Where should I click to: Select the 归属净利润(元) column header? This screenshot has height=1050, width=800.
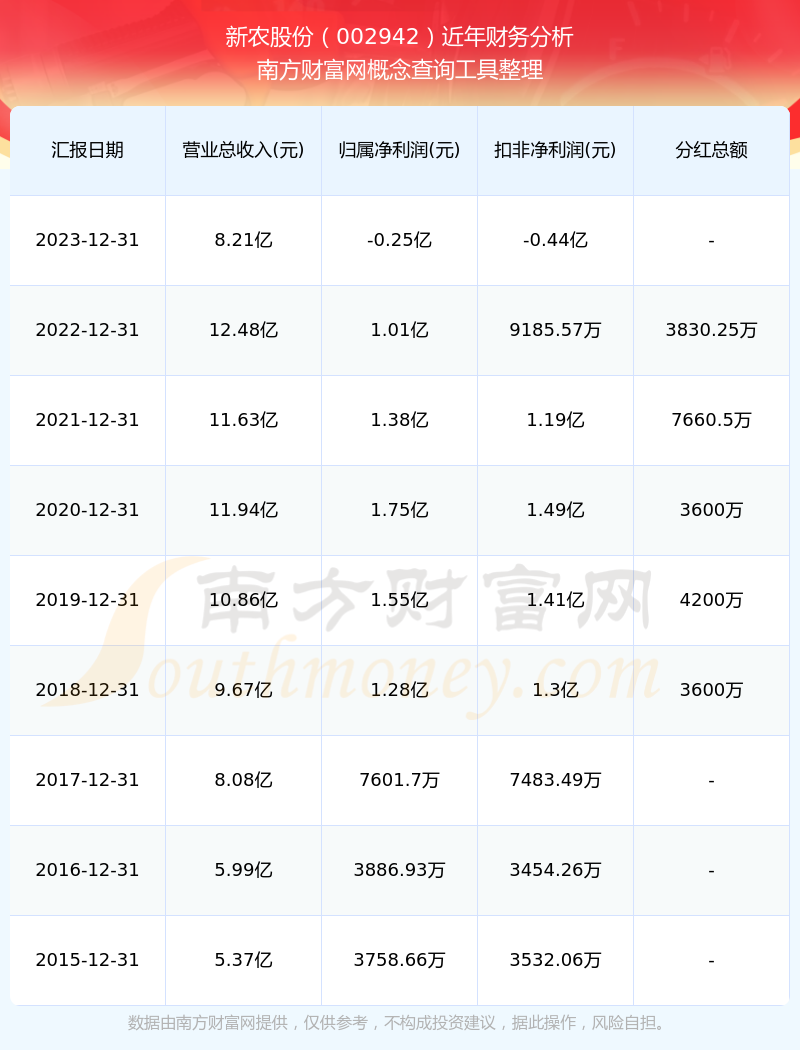(x=400, y=150)
